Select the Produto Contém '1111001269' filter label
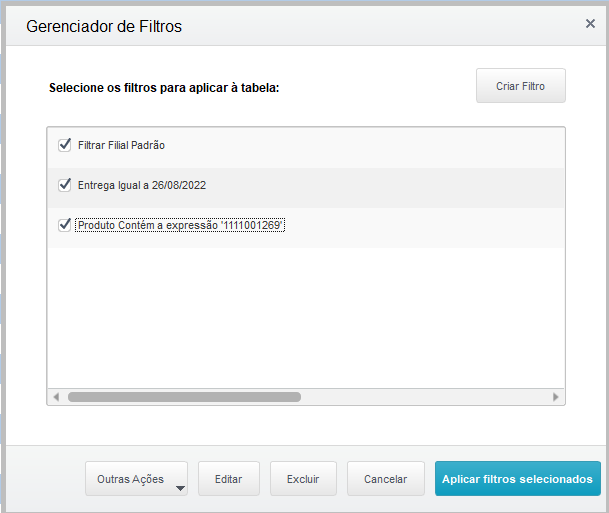Viewport: 609px width, 513px height. (x=181, y=226)
